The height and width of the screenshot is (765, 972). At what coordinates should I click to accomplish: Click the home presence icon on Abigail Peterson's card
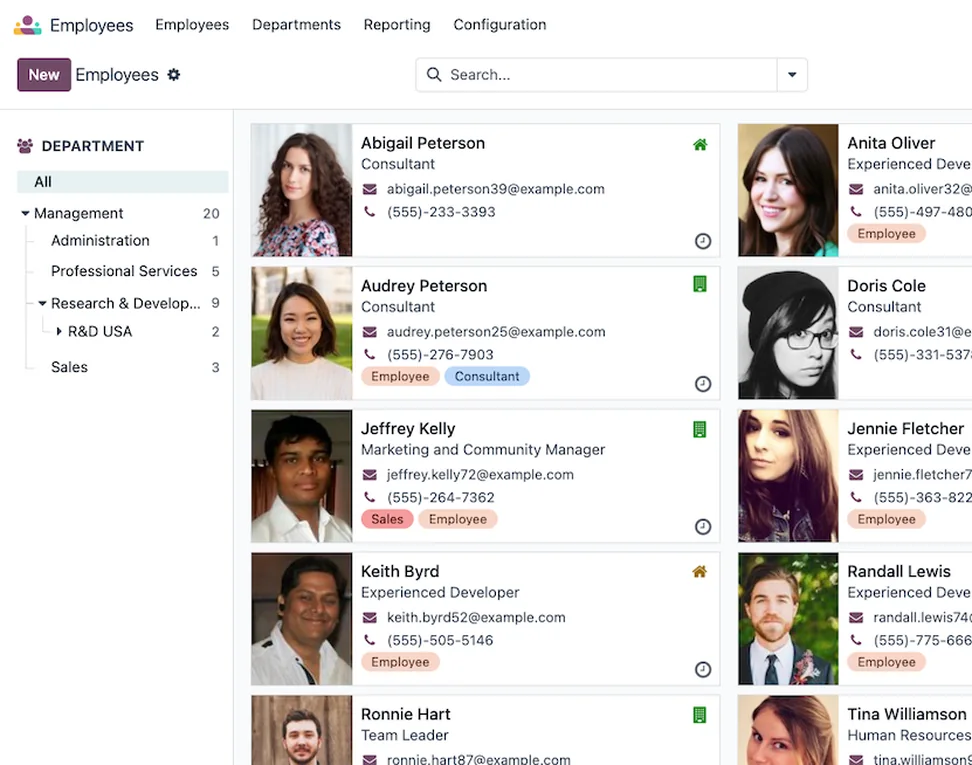pos(700,144)
